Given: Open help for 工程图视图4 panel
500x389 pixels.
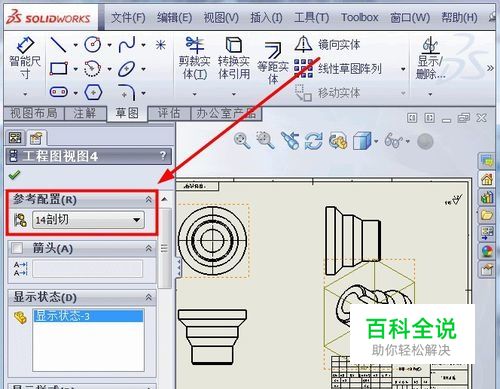Looking at the screenshot, I should (x=163, y=155).
